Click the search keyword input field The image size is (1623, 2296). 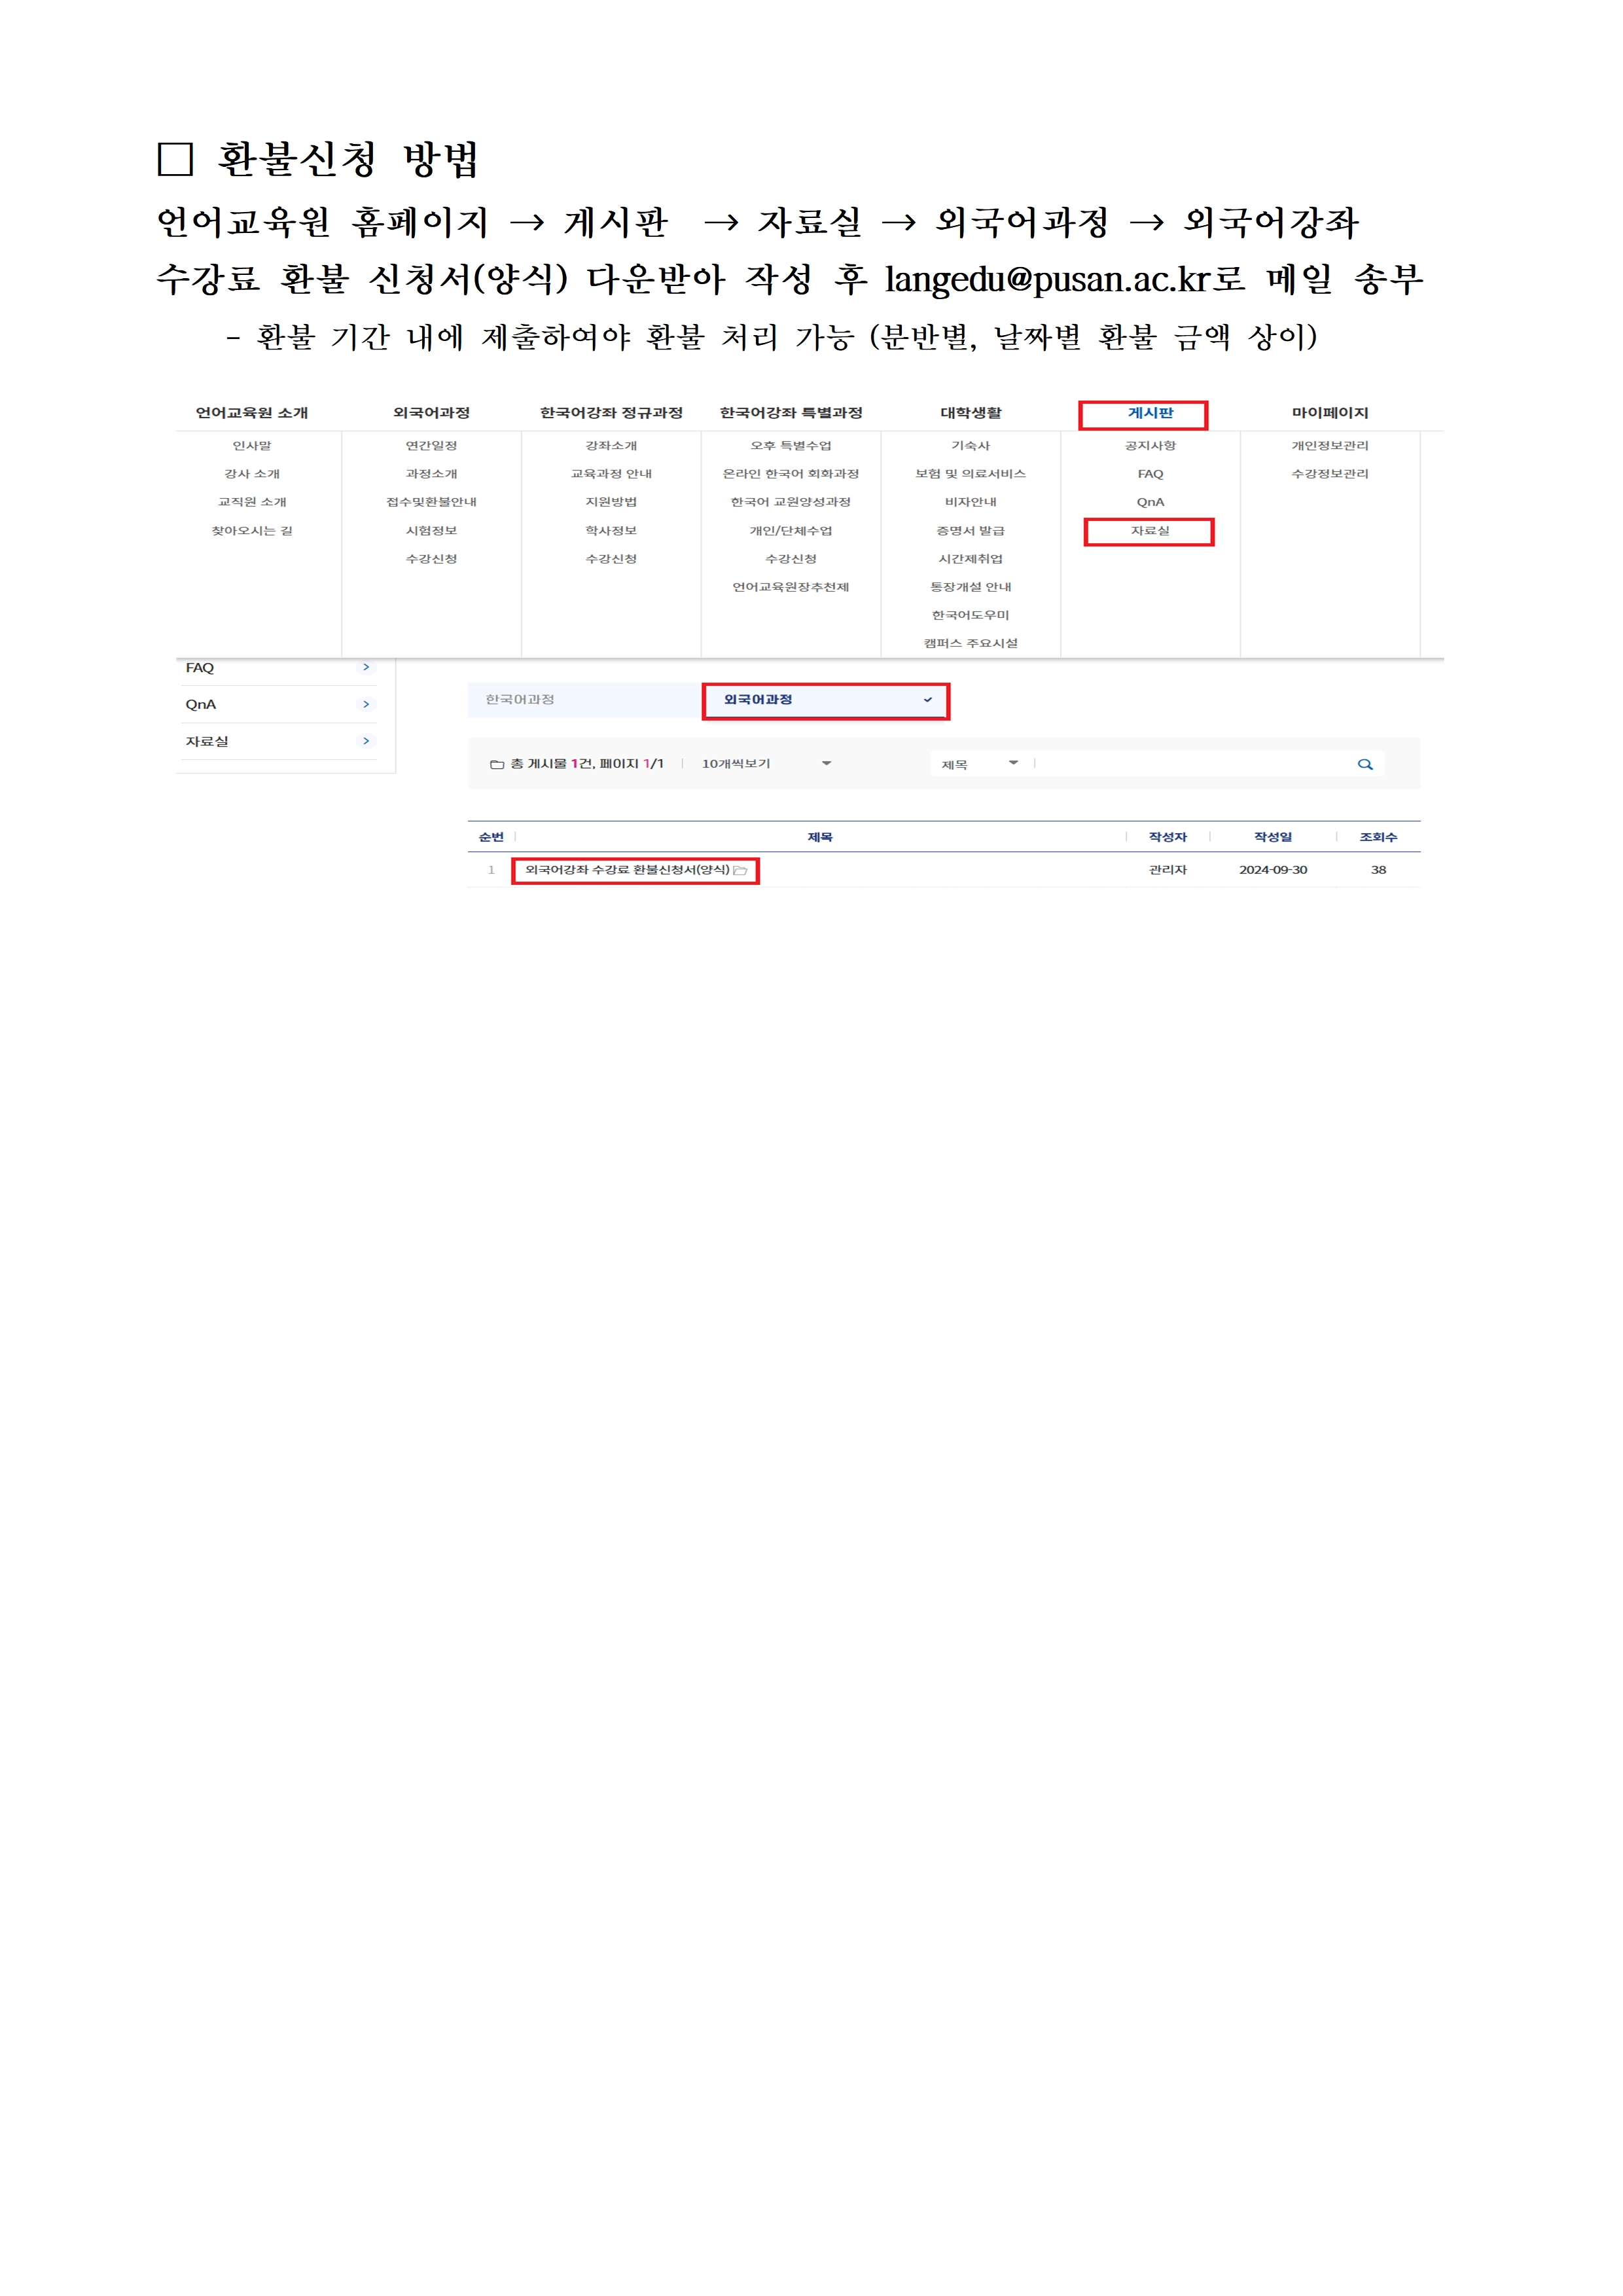click(1190, 764)
